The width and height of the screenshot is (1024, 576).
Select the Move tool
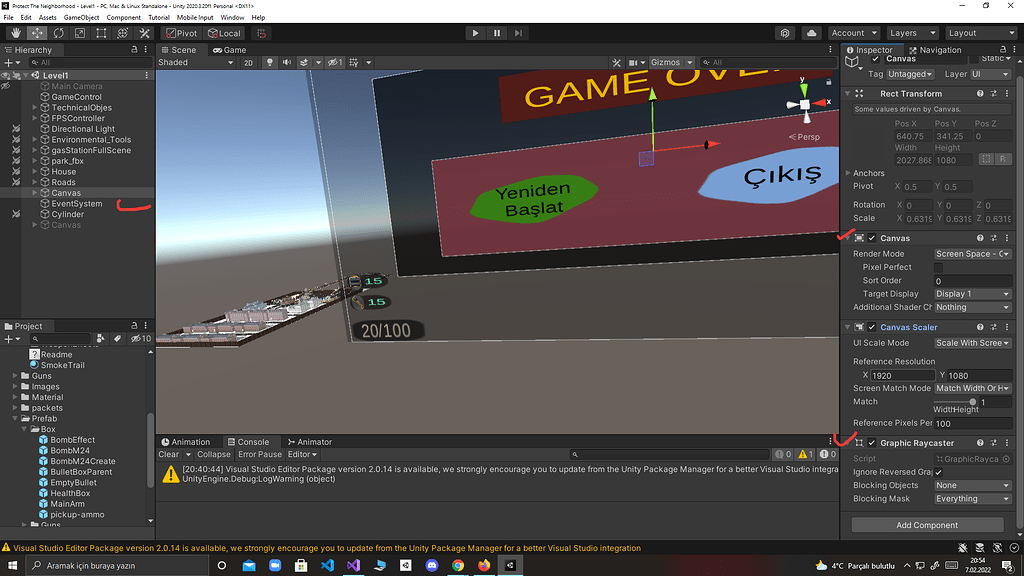(37, 33)
